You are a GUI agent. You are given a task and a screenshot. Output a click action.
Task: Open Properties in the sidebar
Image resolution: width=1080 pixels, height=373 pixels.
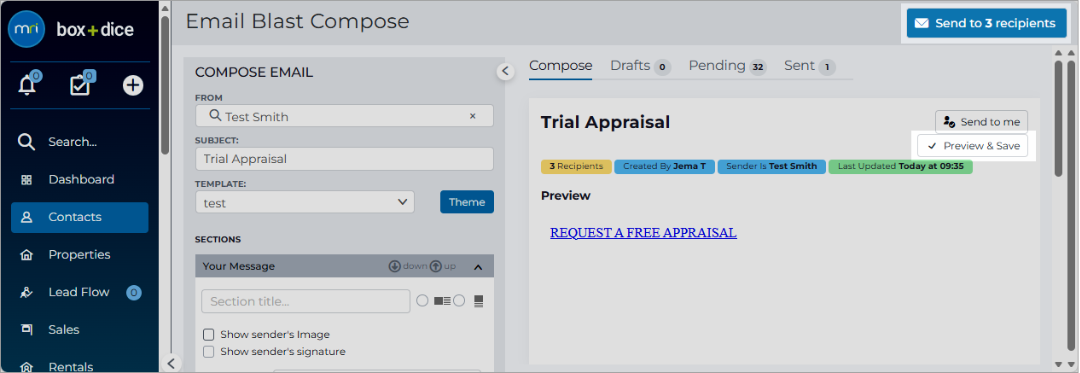pos(80,255)
